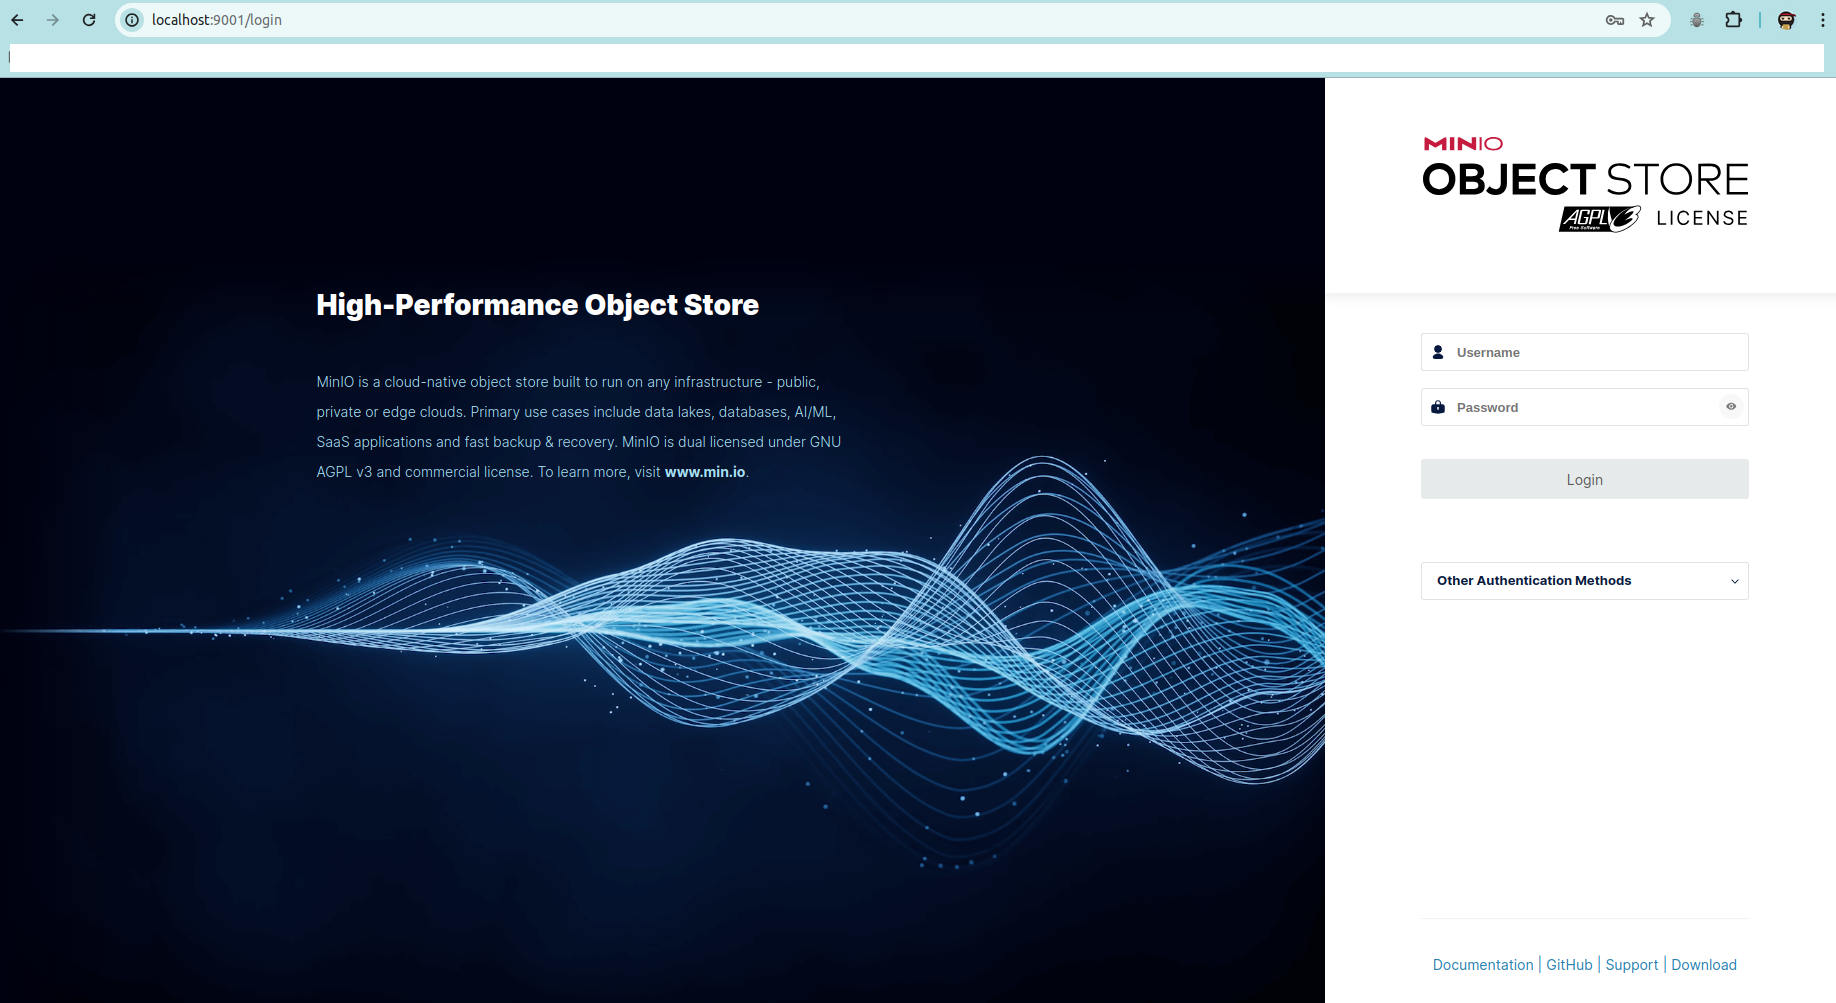
Task: Click the lock icon in the Password field
Action: (x=1438, y=407)
